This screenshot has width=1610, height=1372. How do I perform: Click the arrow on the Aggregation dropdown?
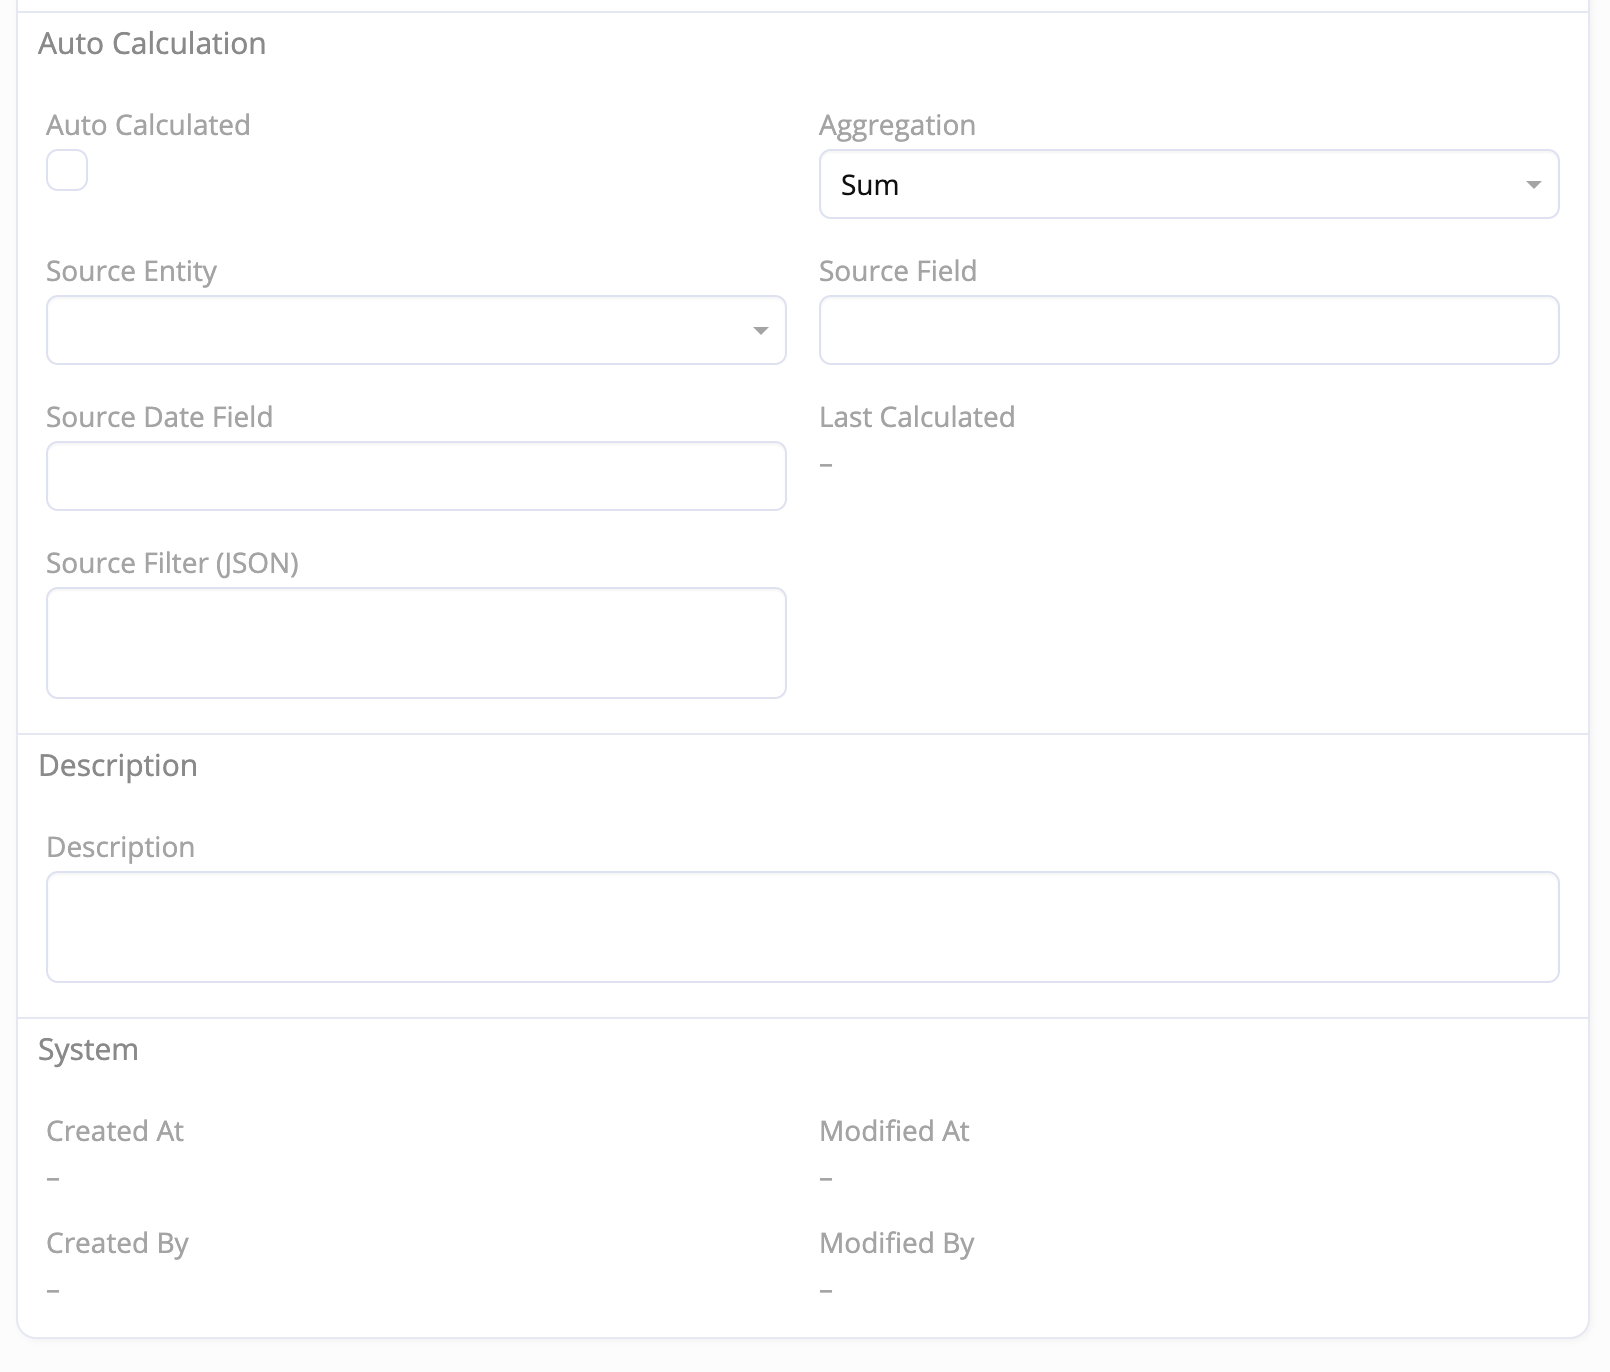(x=1533, y=184)
